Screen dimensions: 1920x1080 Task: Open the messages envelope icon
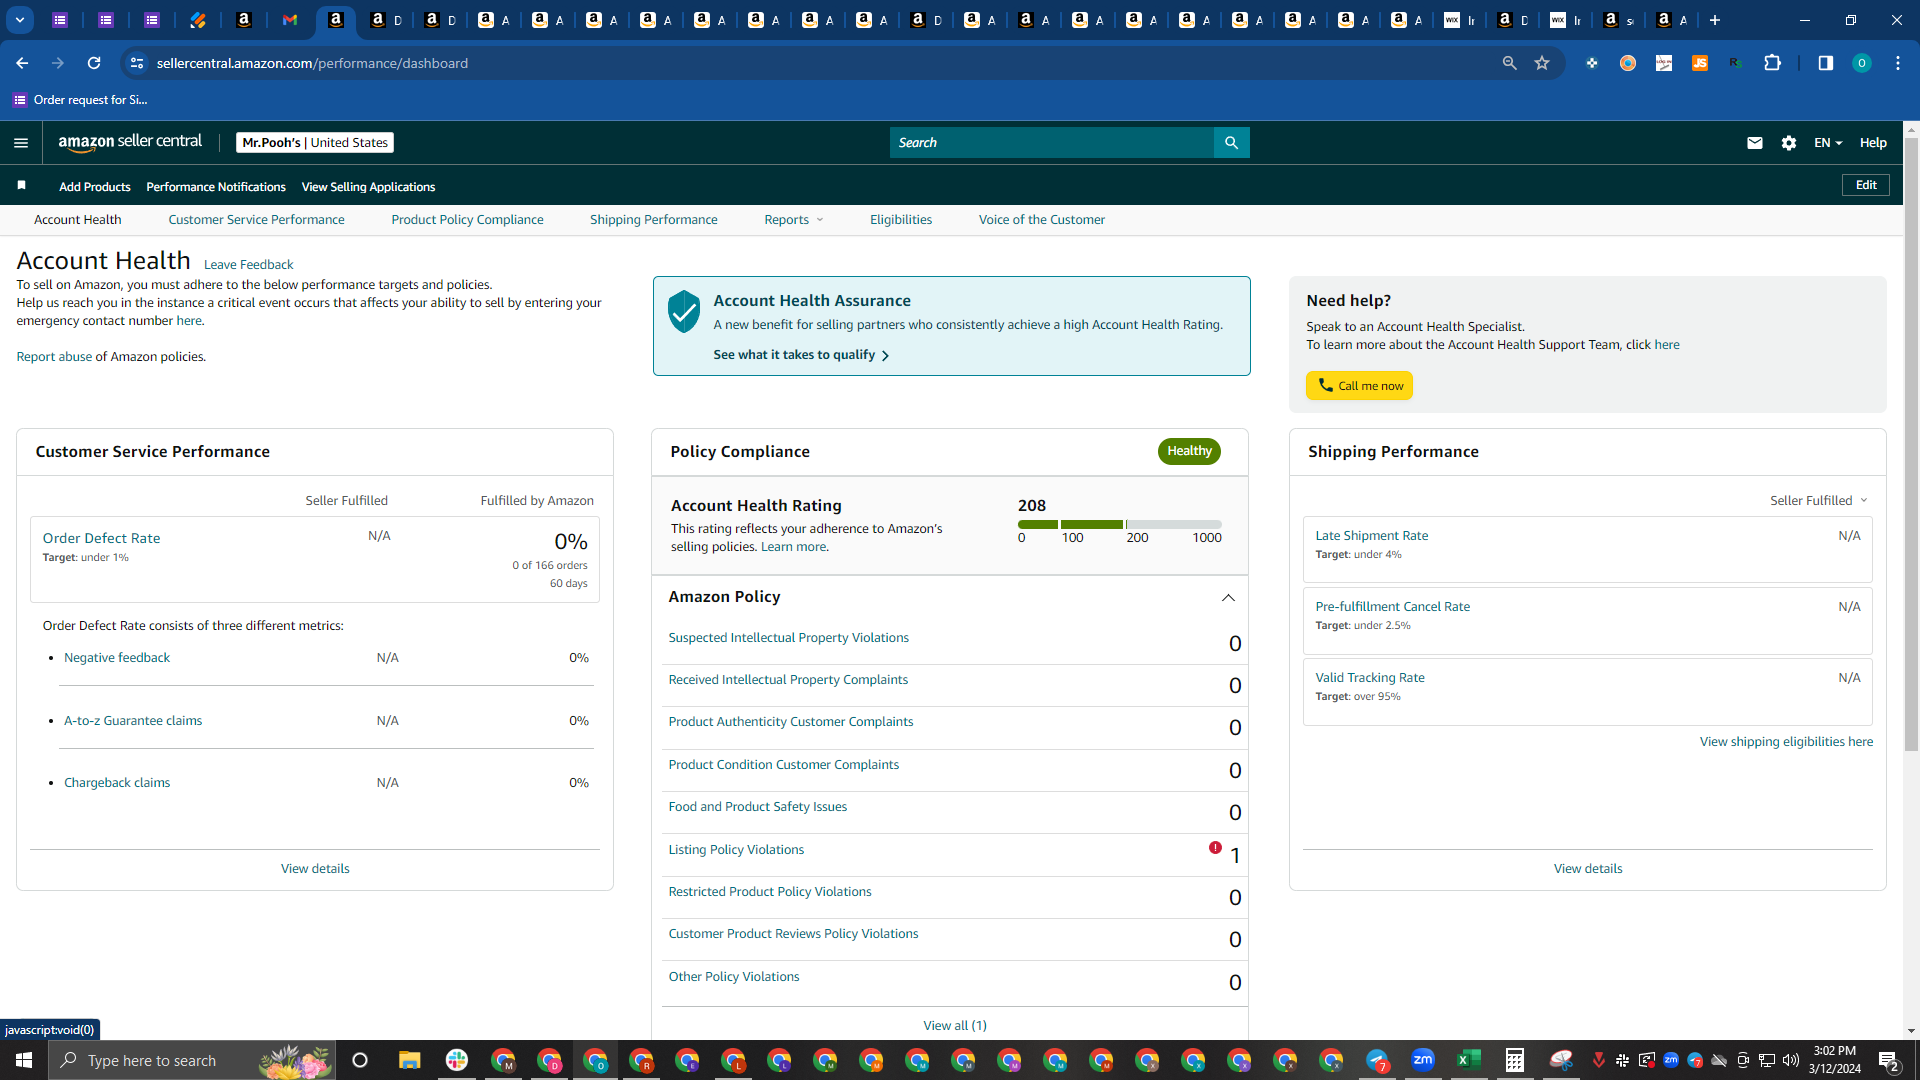pyautogui.click(x=1754, y=143)
